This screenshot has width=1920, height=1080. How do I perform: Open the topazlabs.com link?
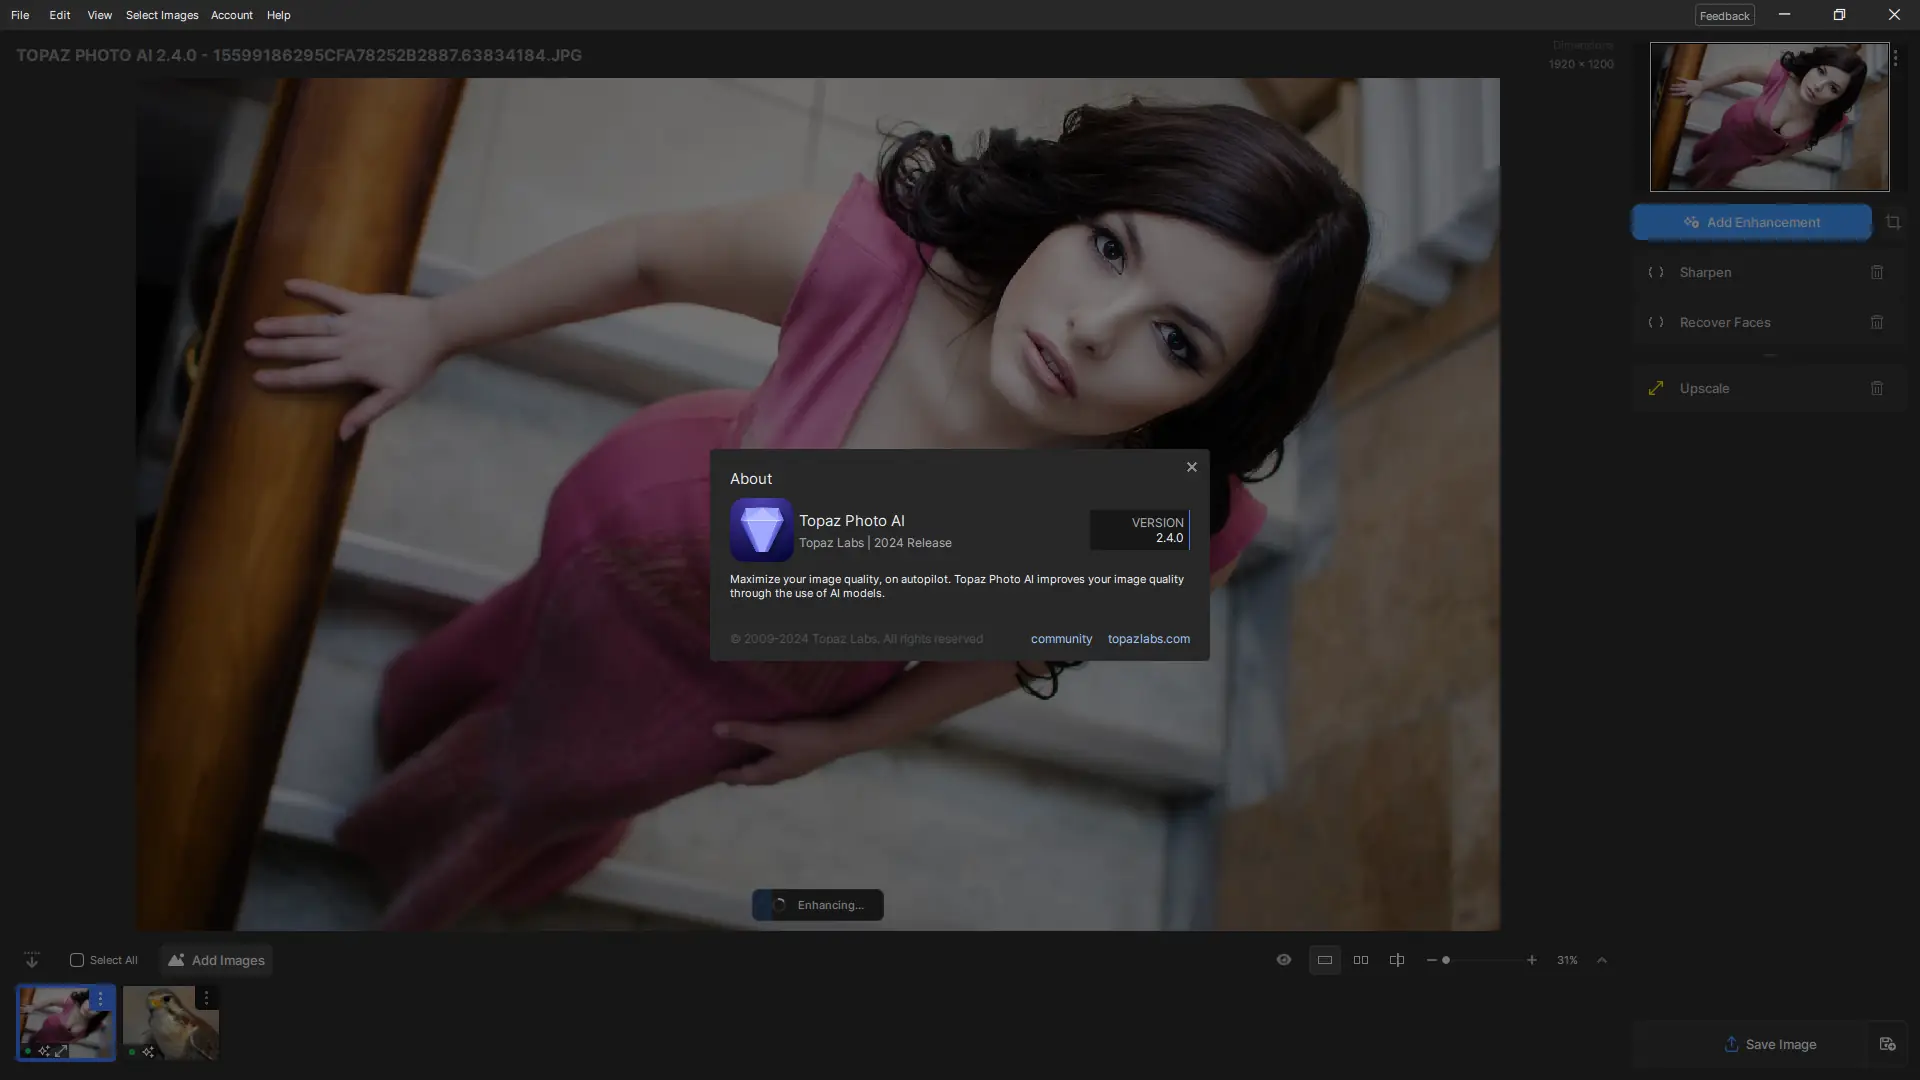[1148, 639]
